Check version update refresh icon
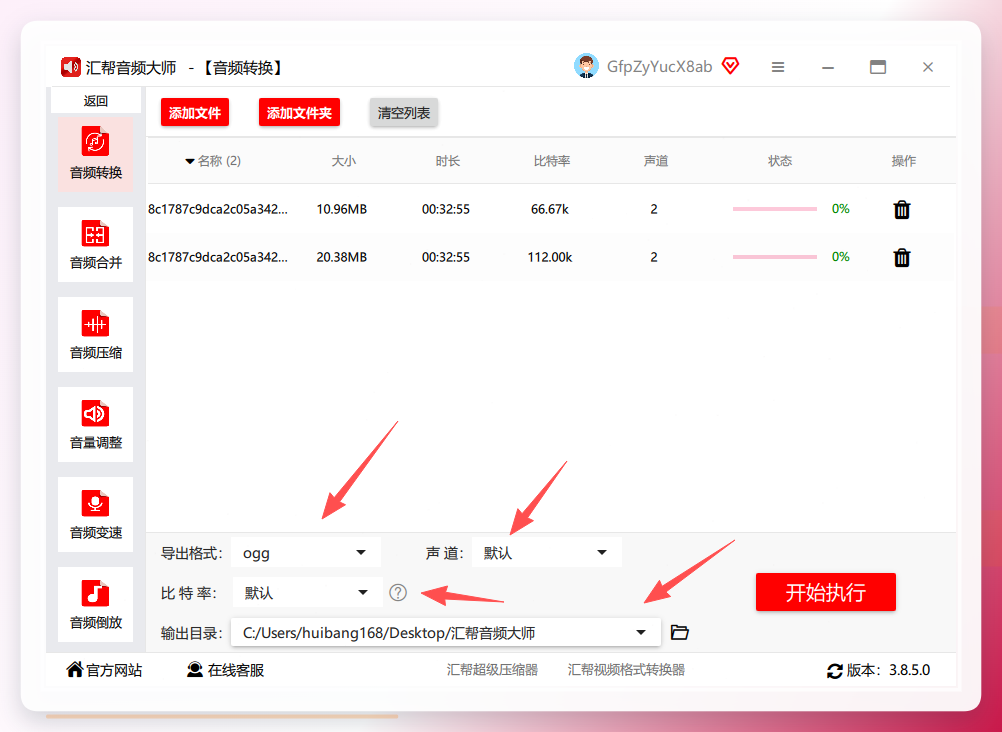 [835, 671]
